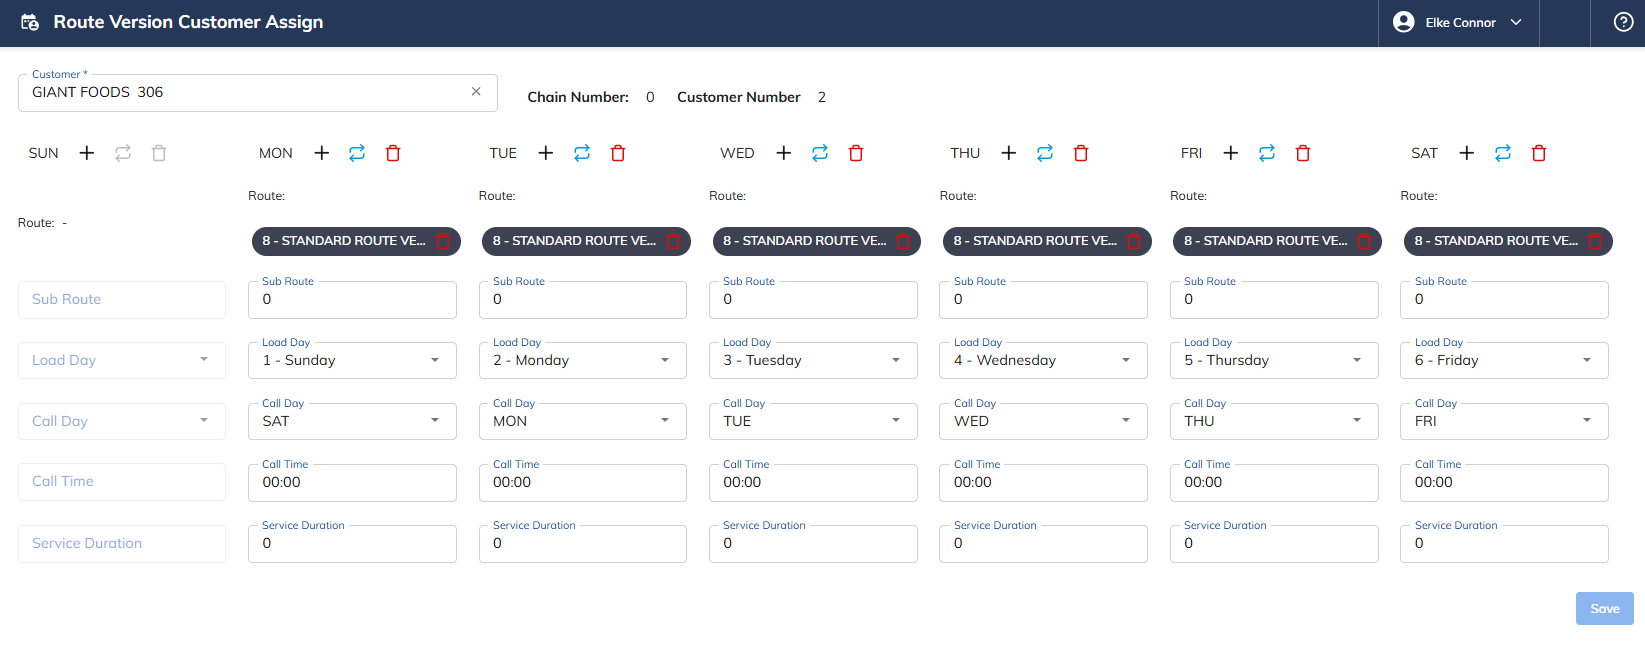Open THU Call Day dropdown showing WED
The width and height of the screenshot is (1645, 645).
click(x=1044, y=421)
